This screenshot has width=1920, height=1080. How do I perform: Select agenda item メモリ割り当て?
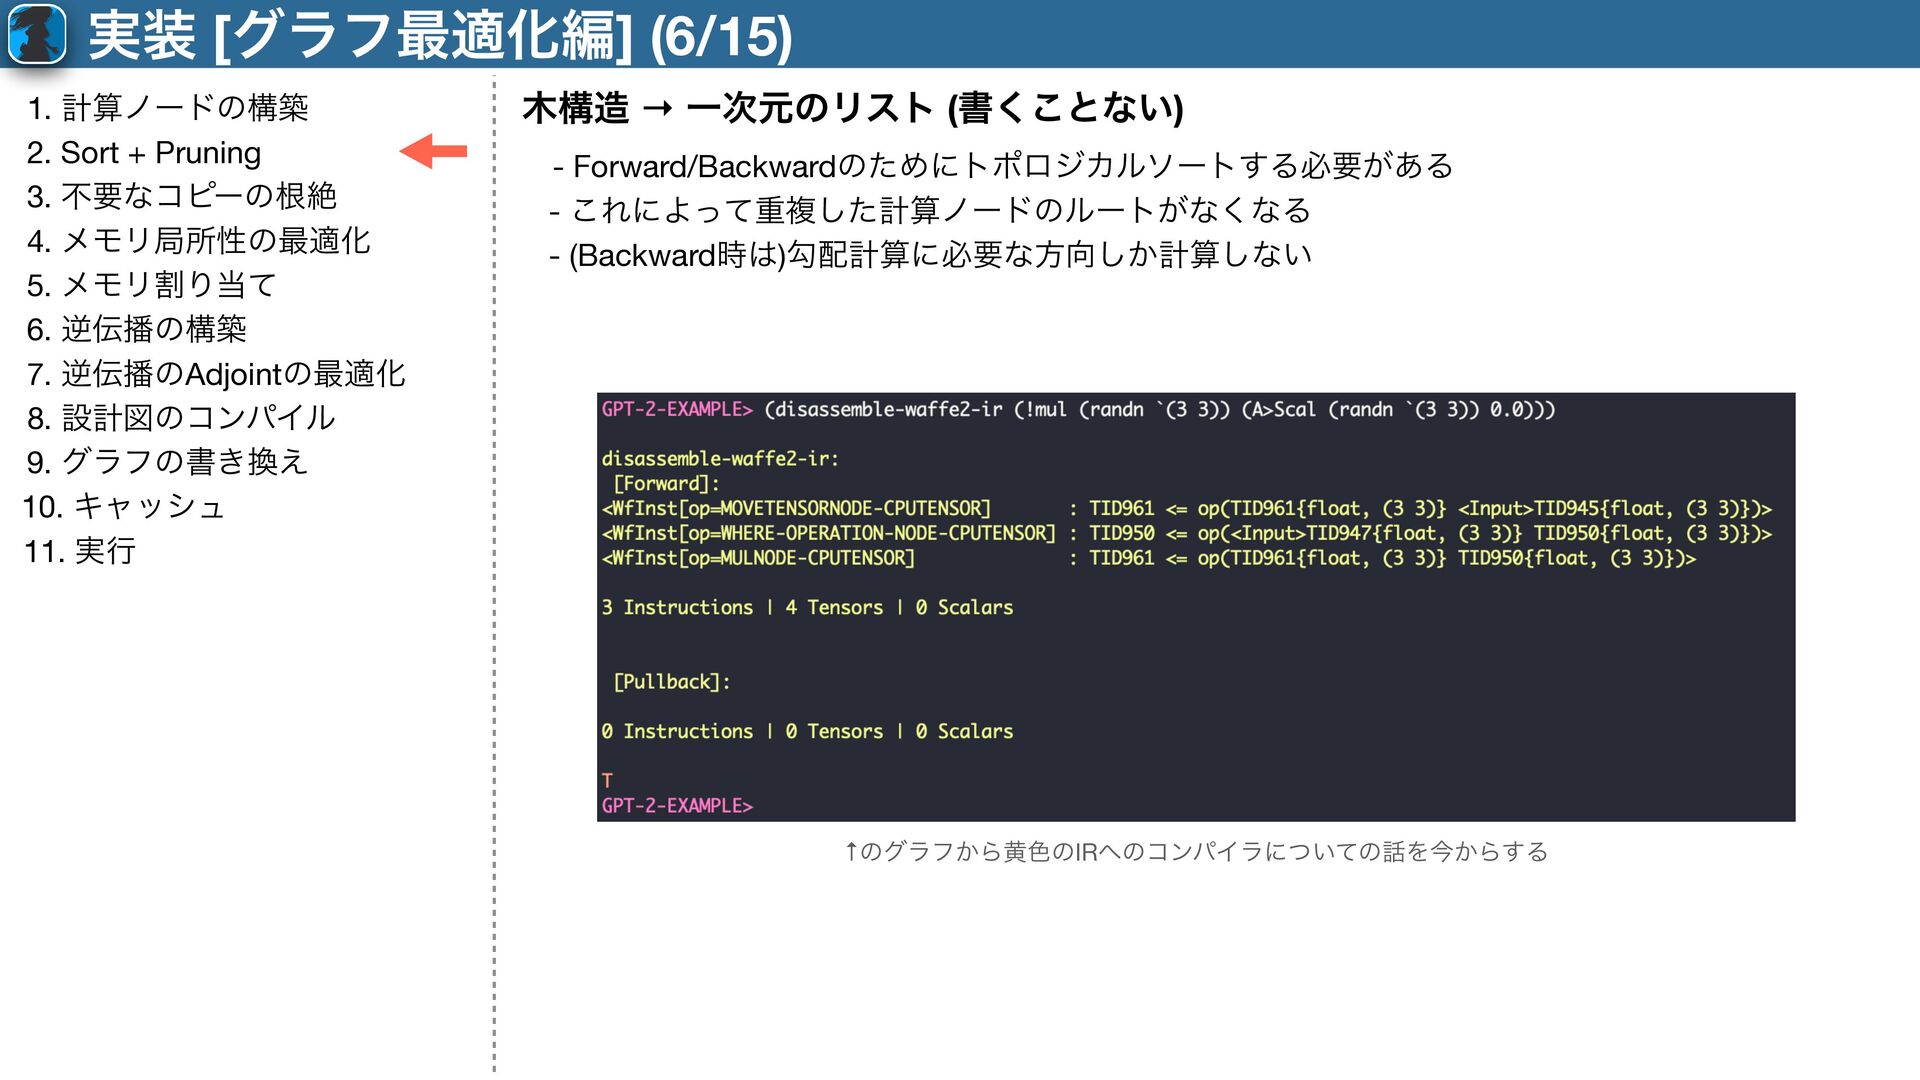coord(152,285)
